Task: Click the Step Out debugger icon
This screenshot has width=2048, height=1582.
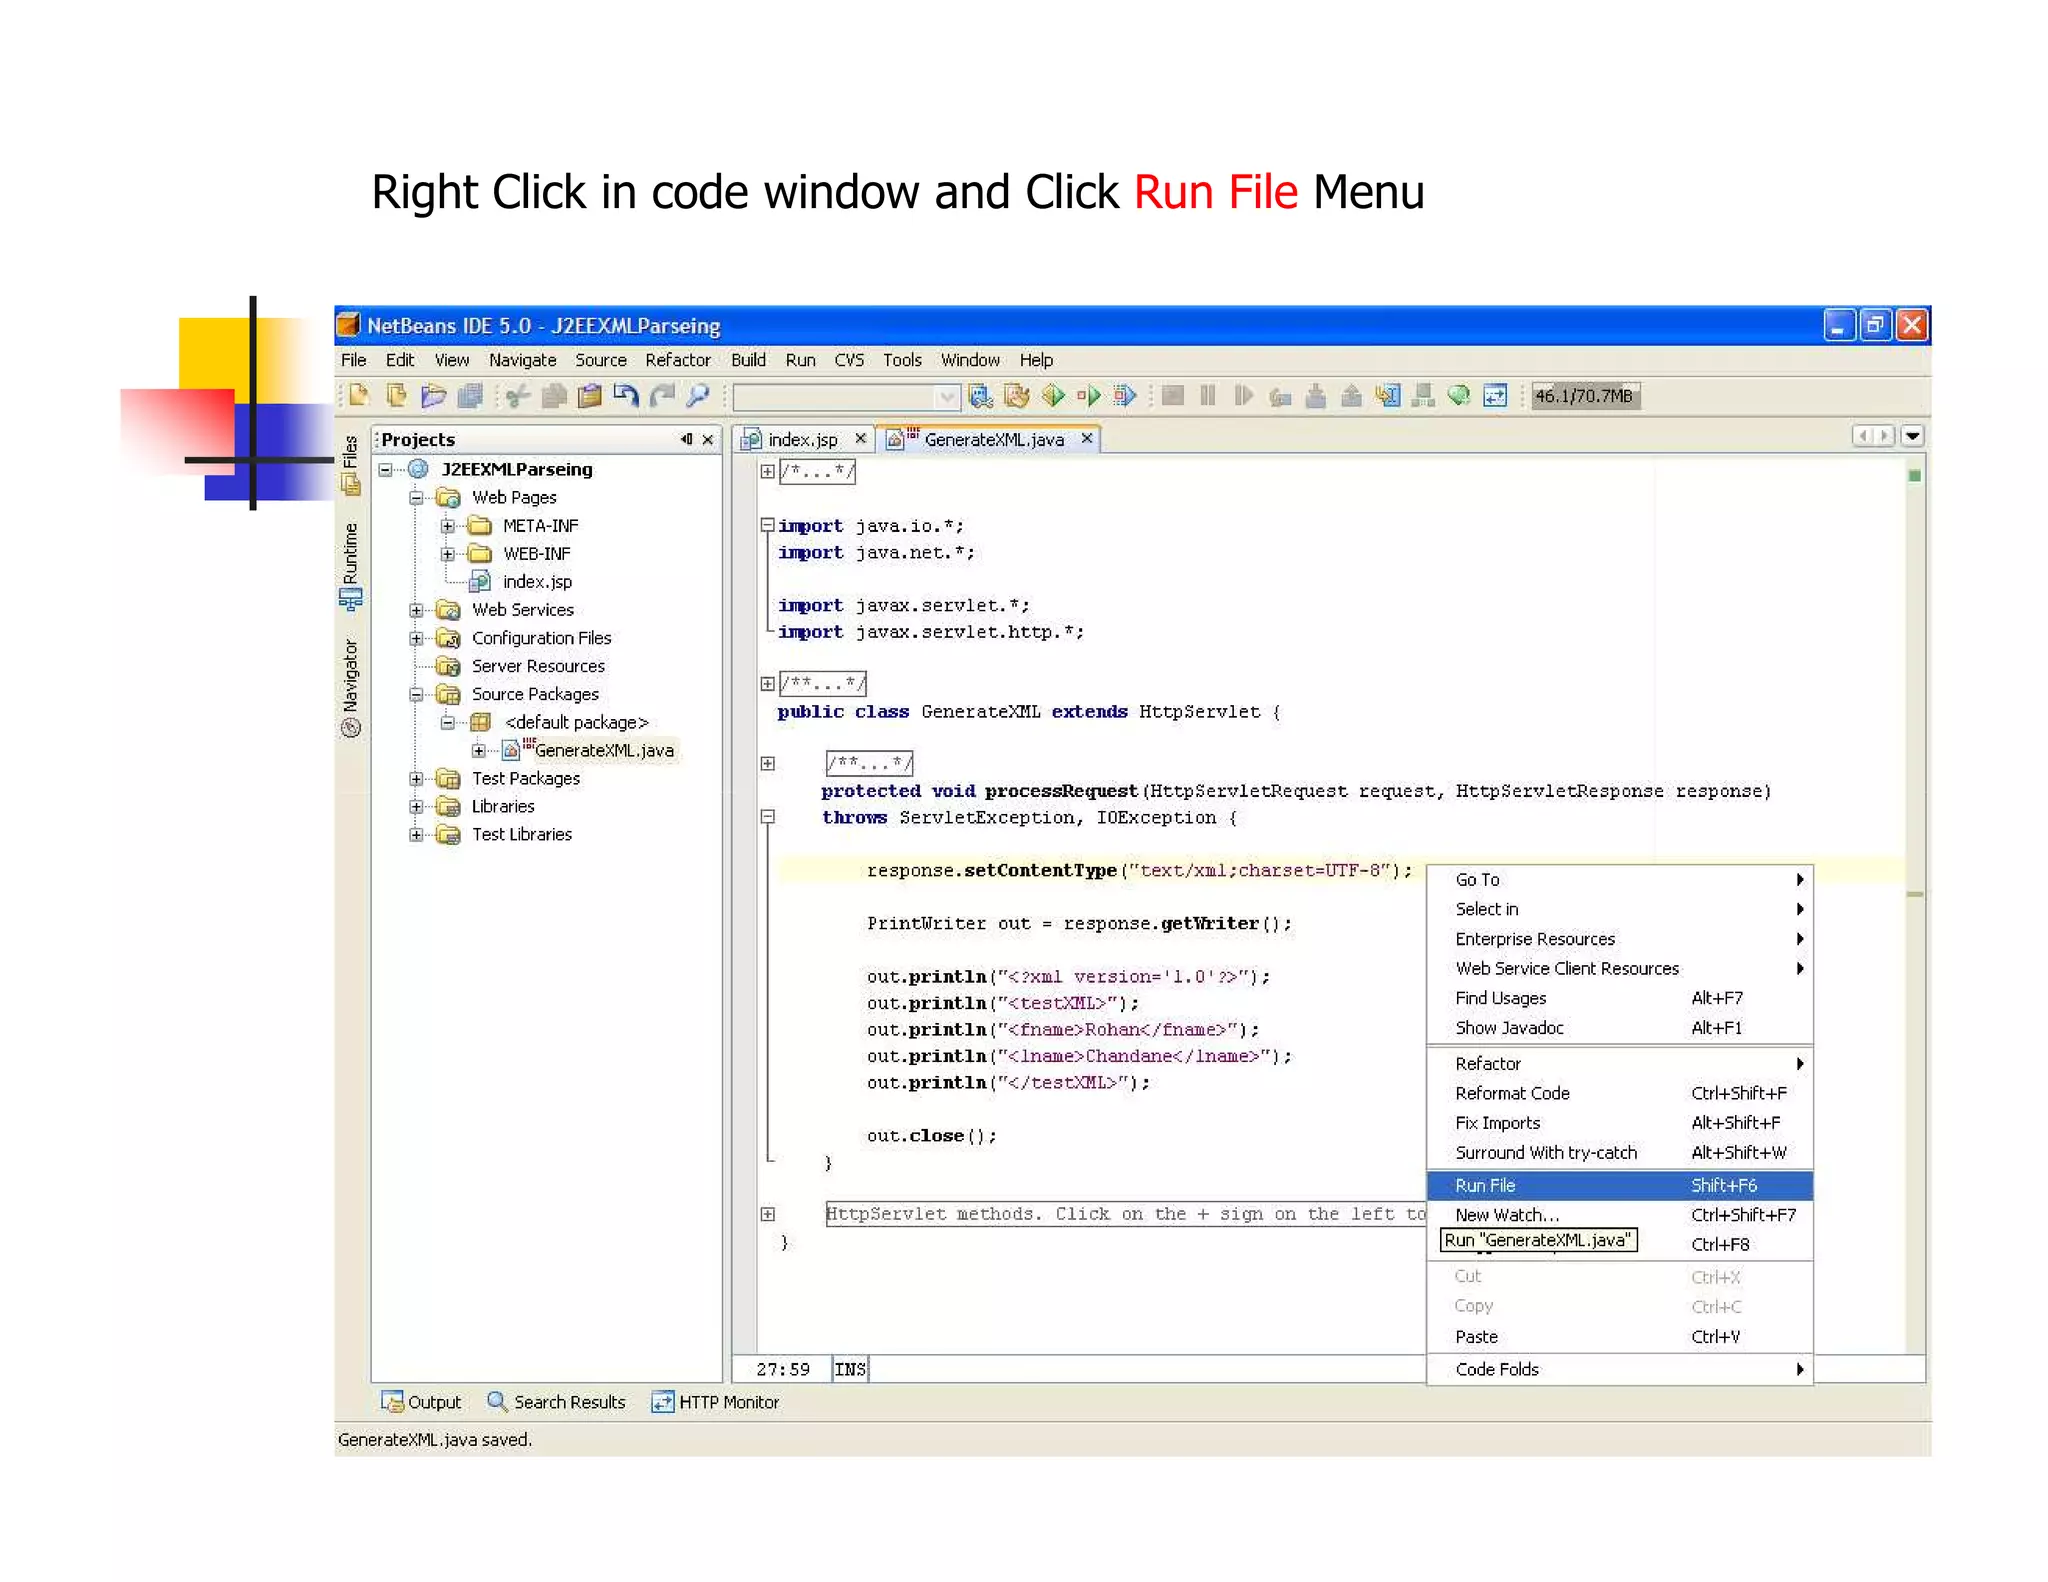Action: [x=1351, y=396]
